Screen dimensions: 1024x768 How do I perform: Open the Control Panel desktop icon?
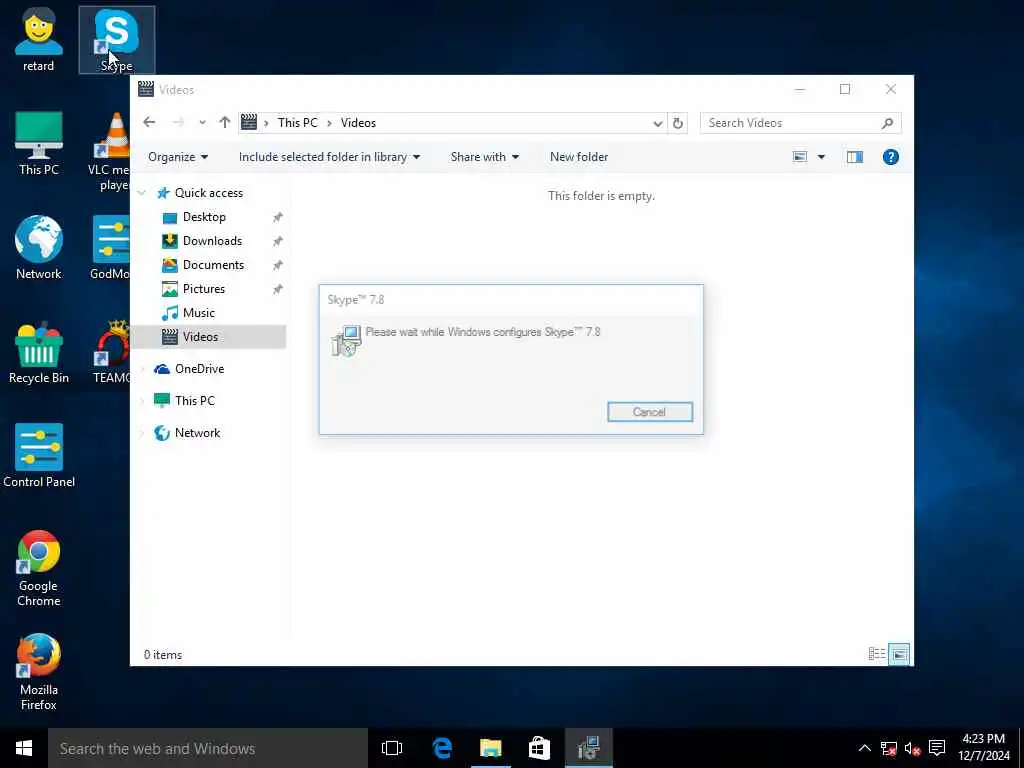tap(39, 456)
